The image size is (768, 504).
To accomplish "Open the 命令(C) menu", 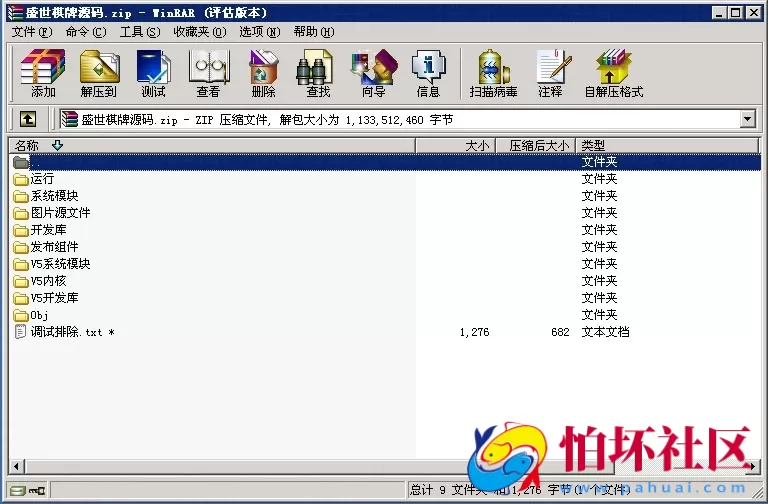I will 86,32.
